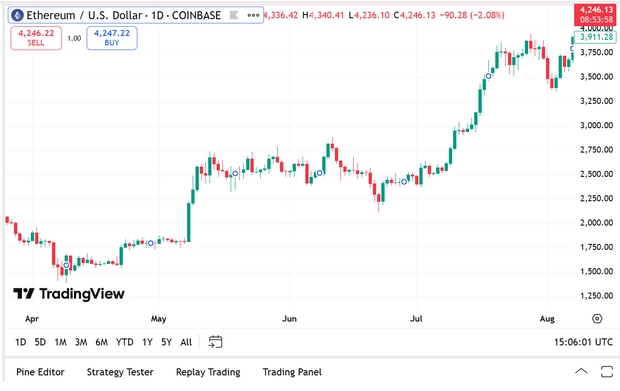Open the Pine Editor tab
This screenshot has width=620, height=391.
[x=40, y=372]
